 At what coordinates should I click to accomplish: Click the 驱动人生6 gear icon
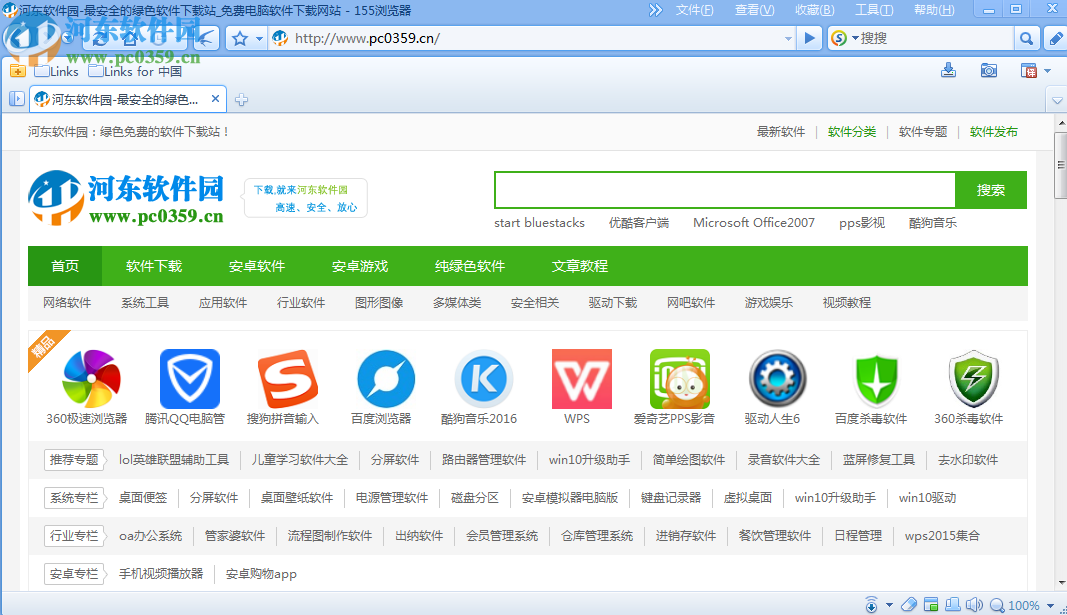point(778,379)
